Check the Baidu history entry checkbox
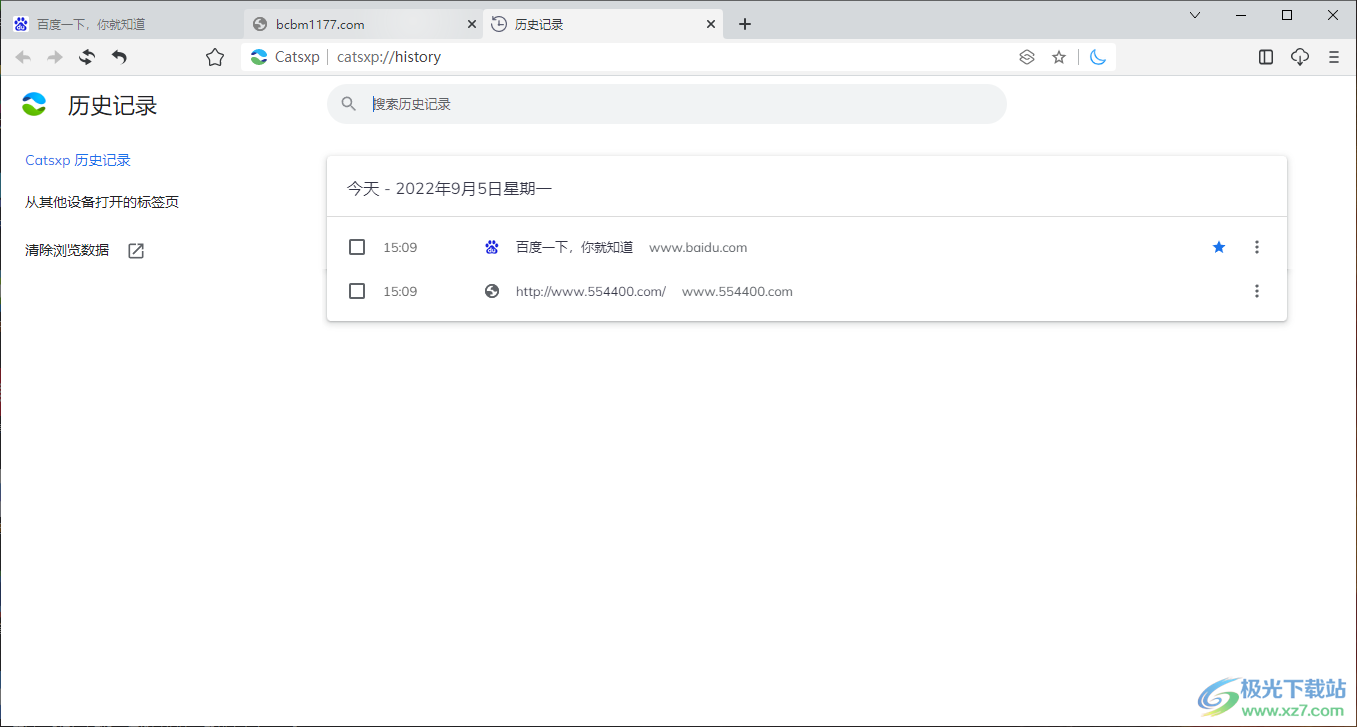Screen dimensions: 1357x727 click(357, 247)
